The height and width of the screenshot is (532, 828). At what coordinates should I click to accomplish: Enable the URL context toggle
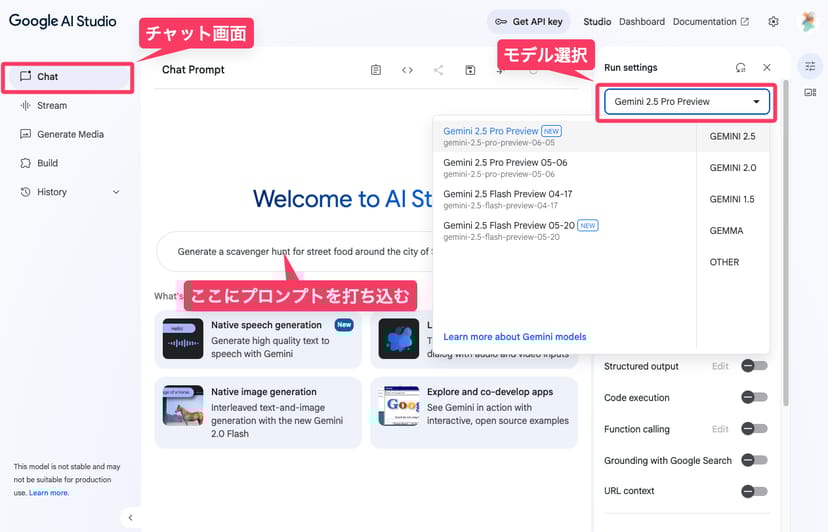[x=754, y=491]
